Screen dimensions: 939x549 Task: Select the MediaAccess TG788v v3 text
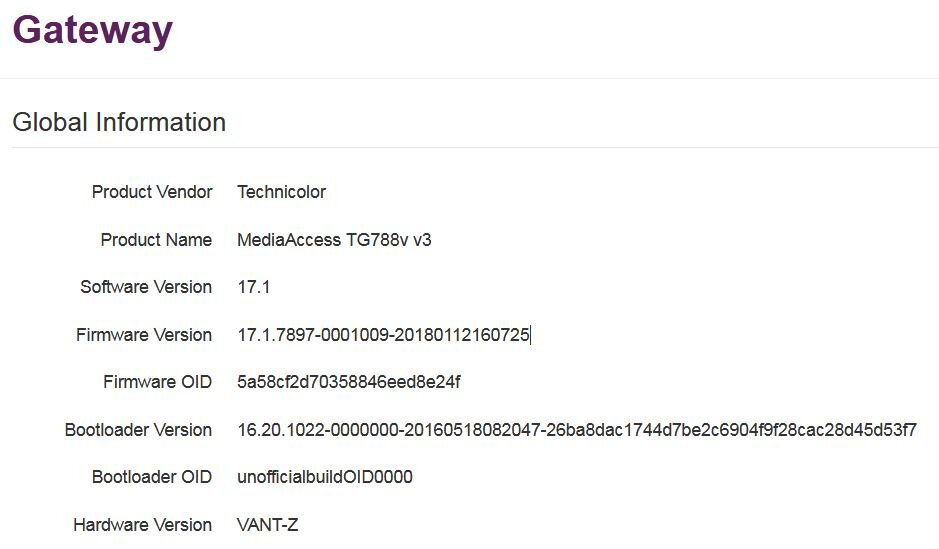[334, 240]
